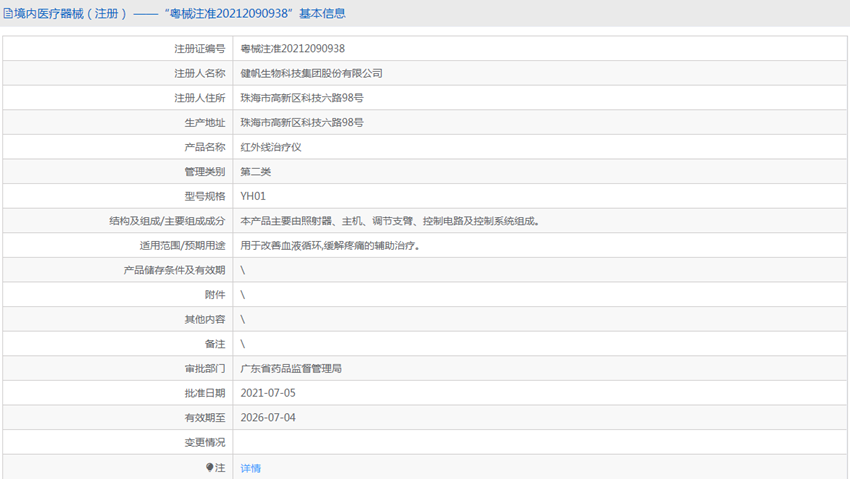Click the 适用范围/预期用途 label
Screen dimensions: 850x479
tap(182, 245)
